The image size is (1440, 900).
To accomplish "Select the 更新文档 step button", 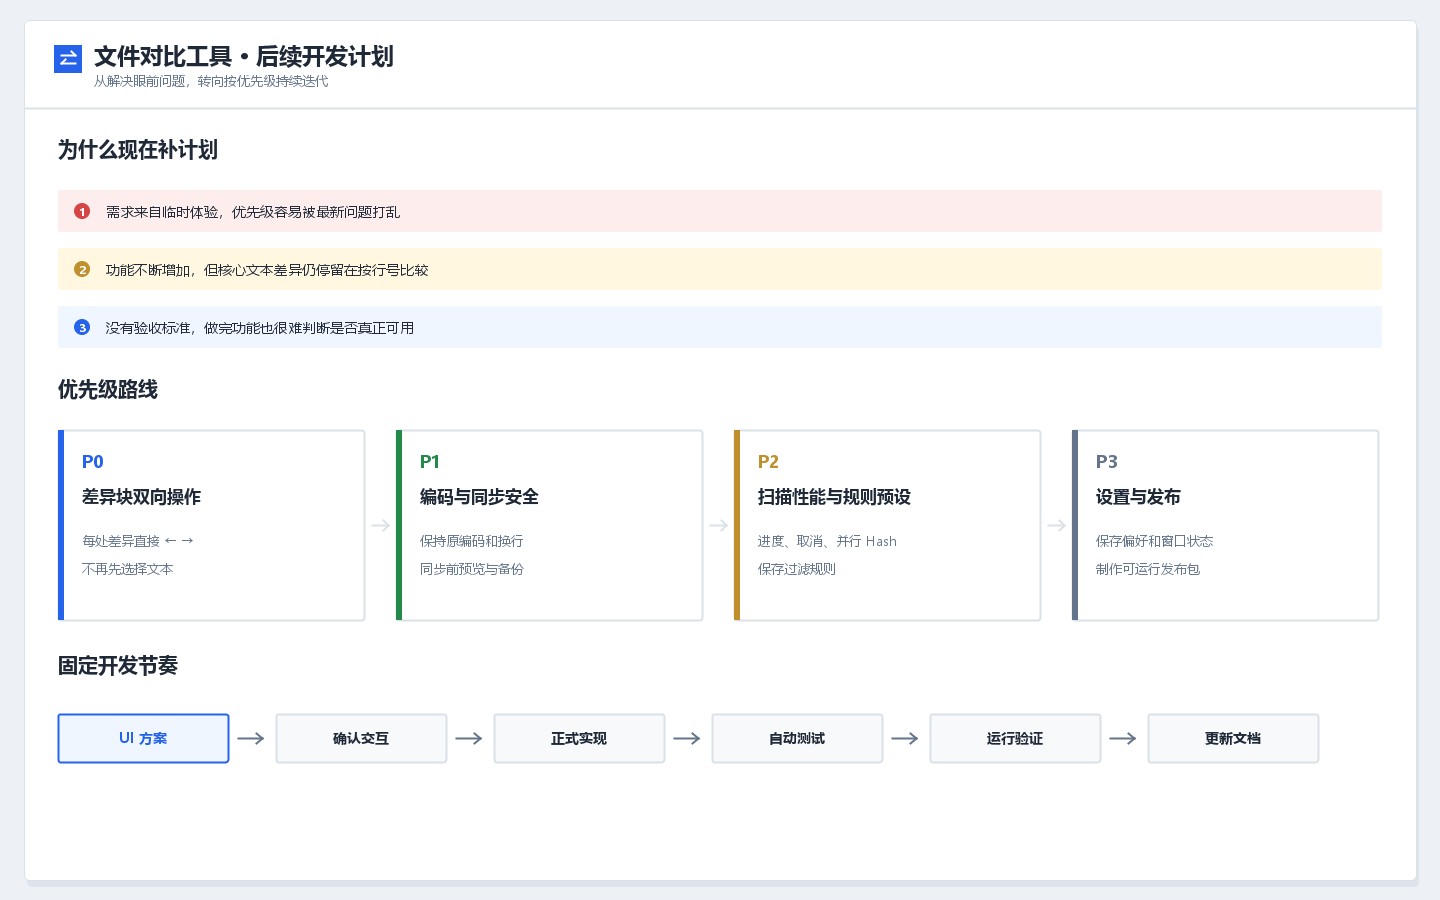I will click(x=1233, y=738).
